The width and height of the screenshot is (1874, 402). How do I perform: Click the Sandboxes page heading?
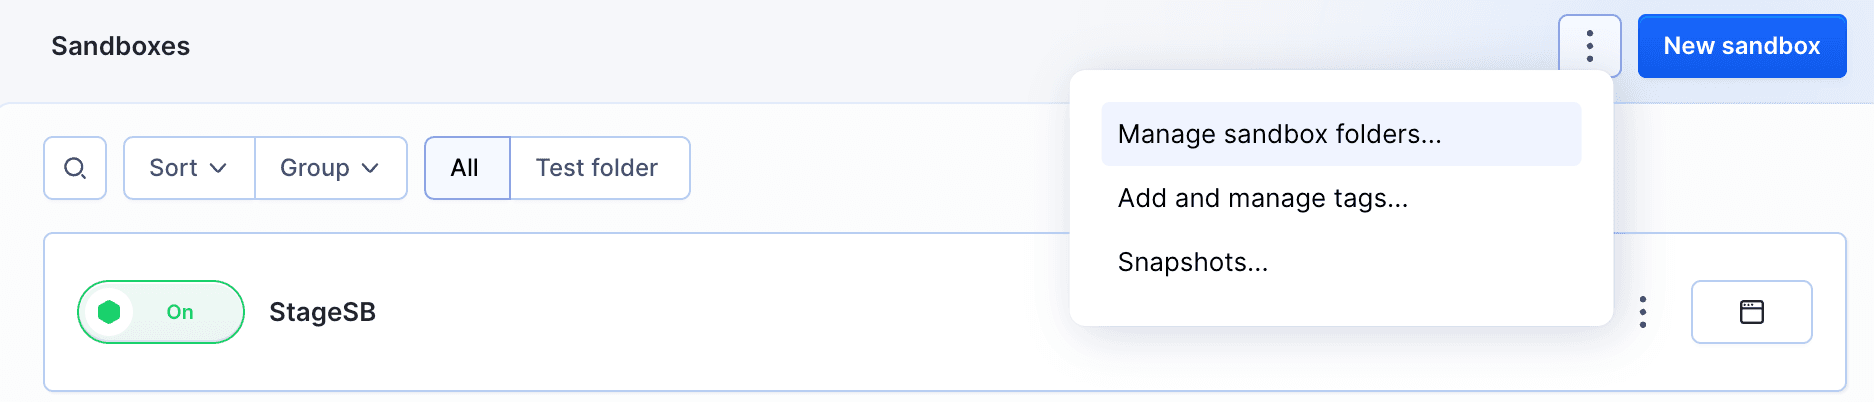tap(120, 46)
